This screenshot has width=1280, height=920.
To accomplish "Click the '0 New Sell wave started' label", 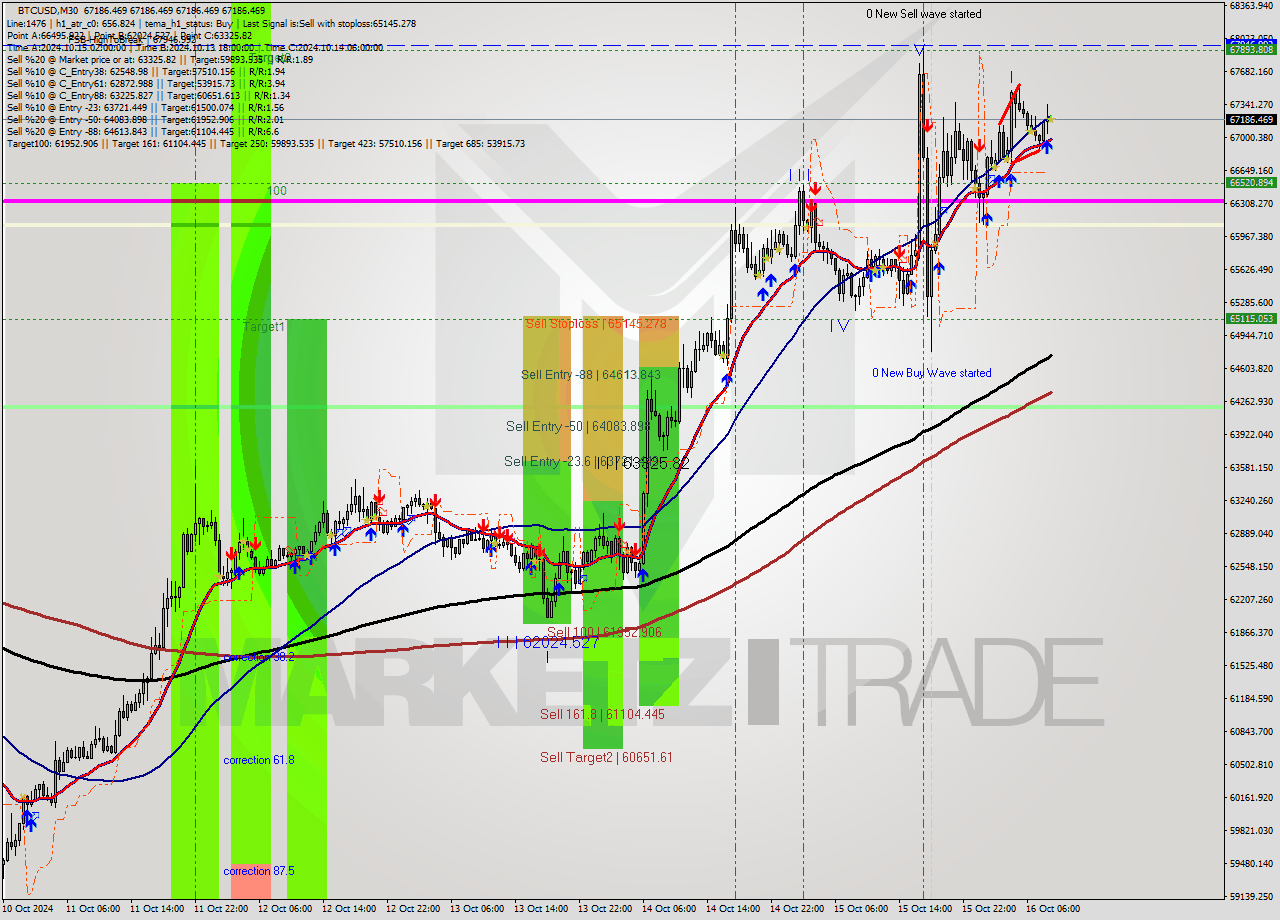I will point(924,14).
